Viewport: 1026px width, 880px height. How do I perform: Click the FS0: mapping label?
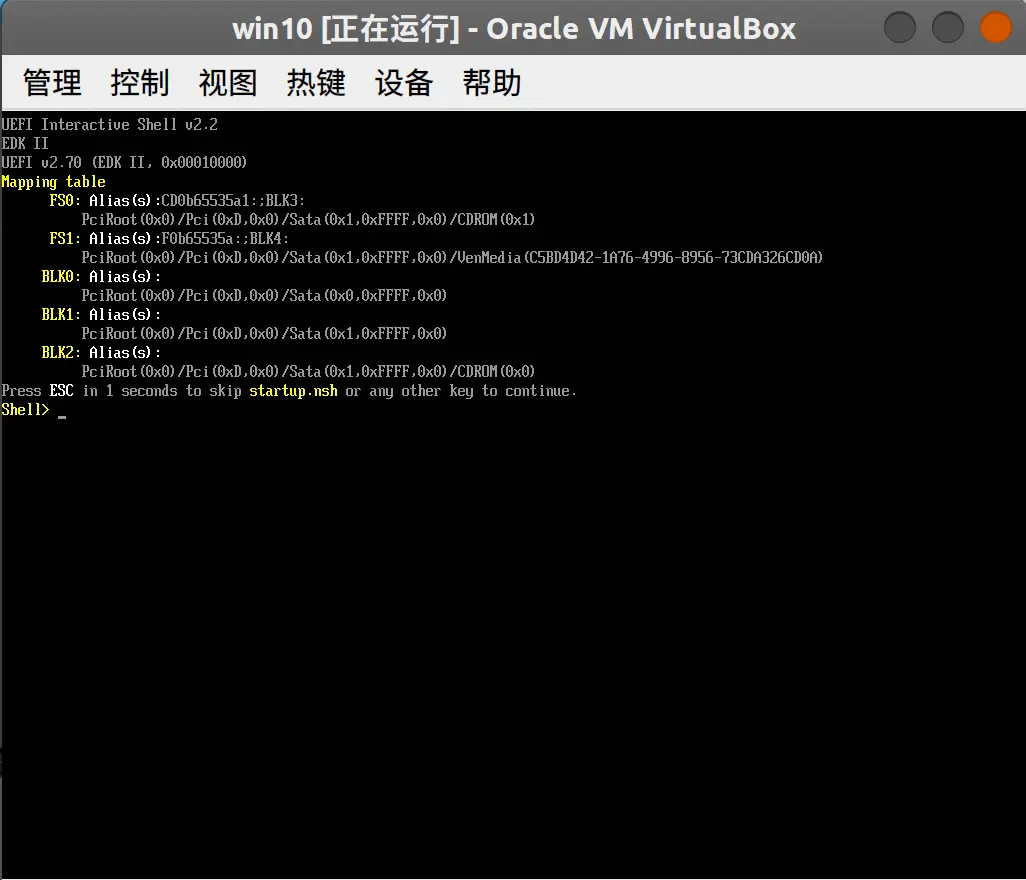pos(65,201)
